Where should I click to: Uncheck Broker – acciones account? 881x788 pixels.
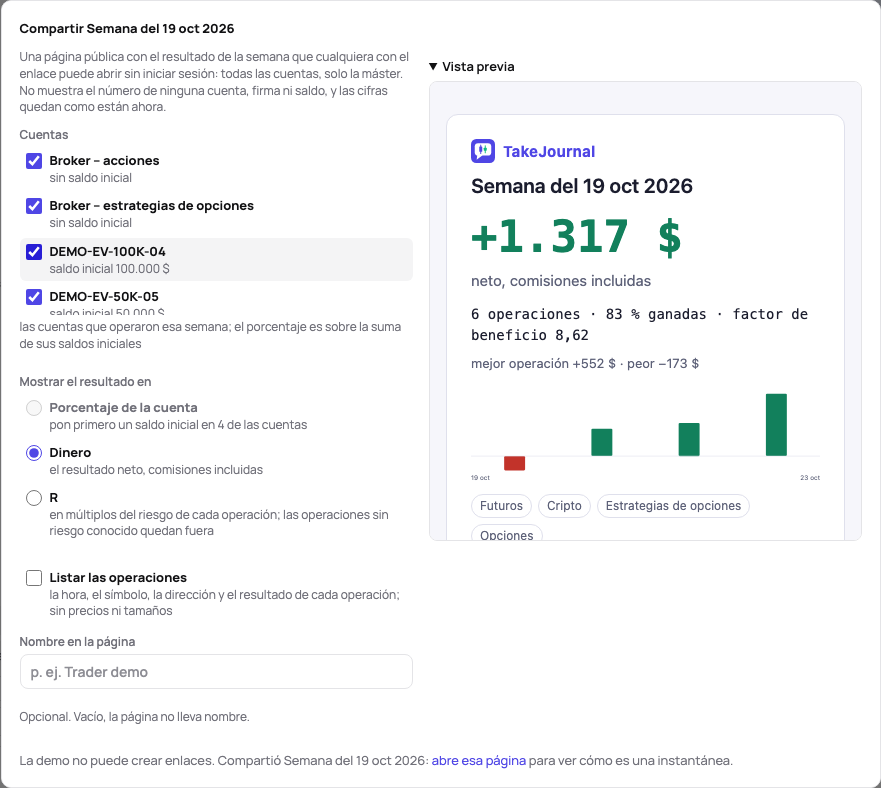coord(34,161)
